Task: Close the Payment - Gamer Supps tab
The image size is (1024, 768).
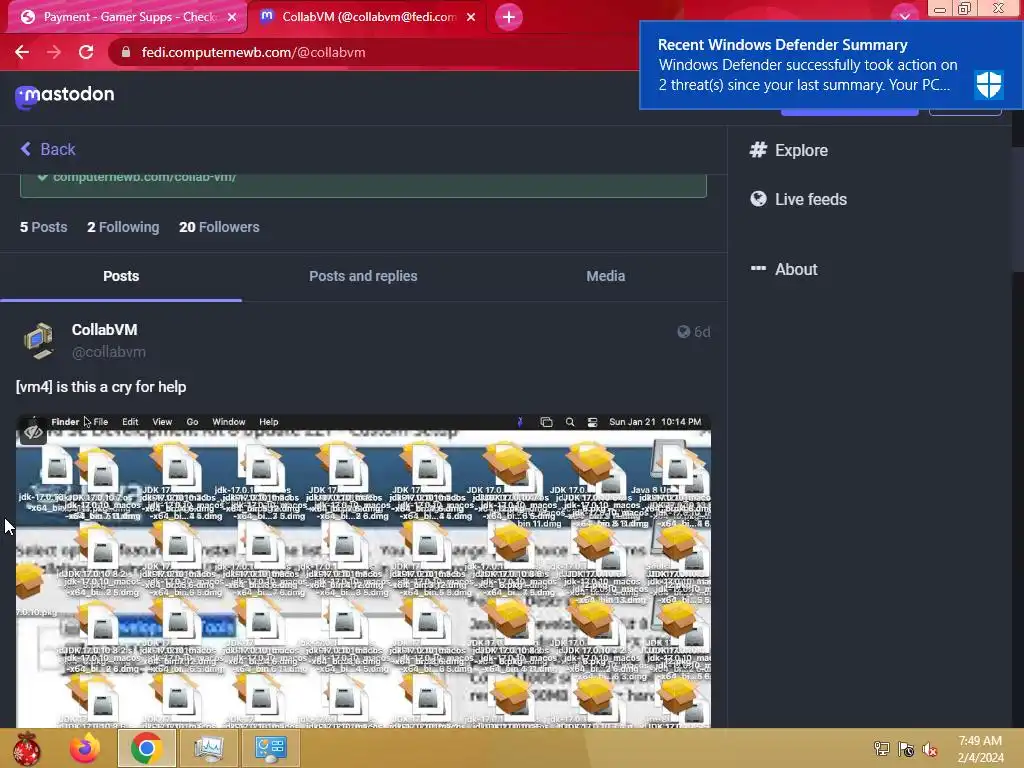Action: 232,17
